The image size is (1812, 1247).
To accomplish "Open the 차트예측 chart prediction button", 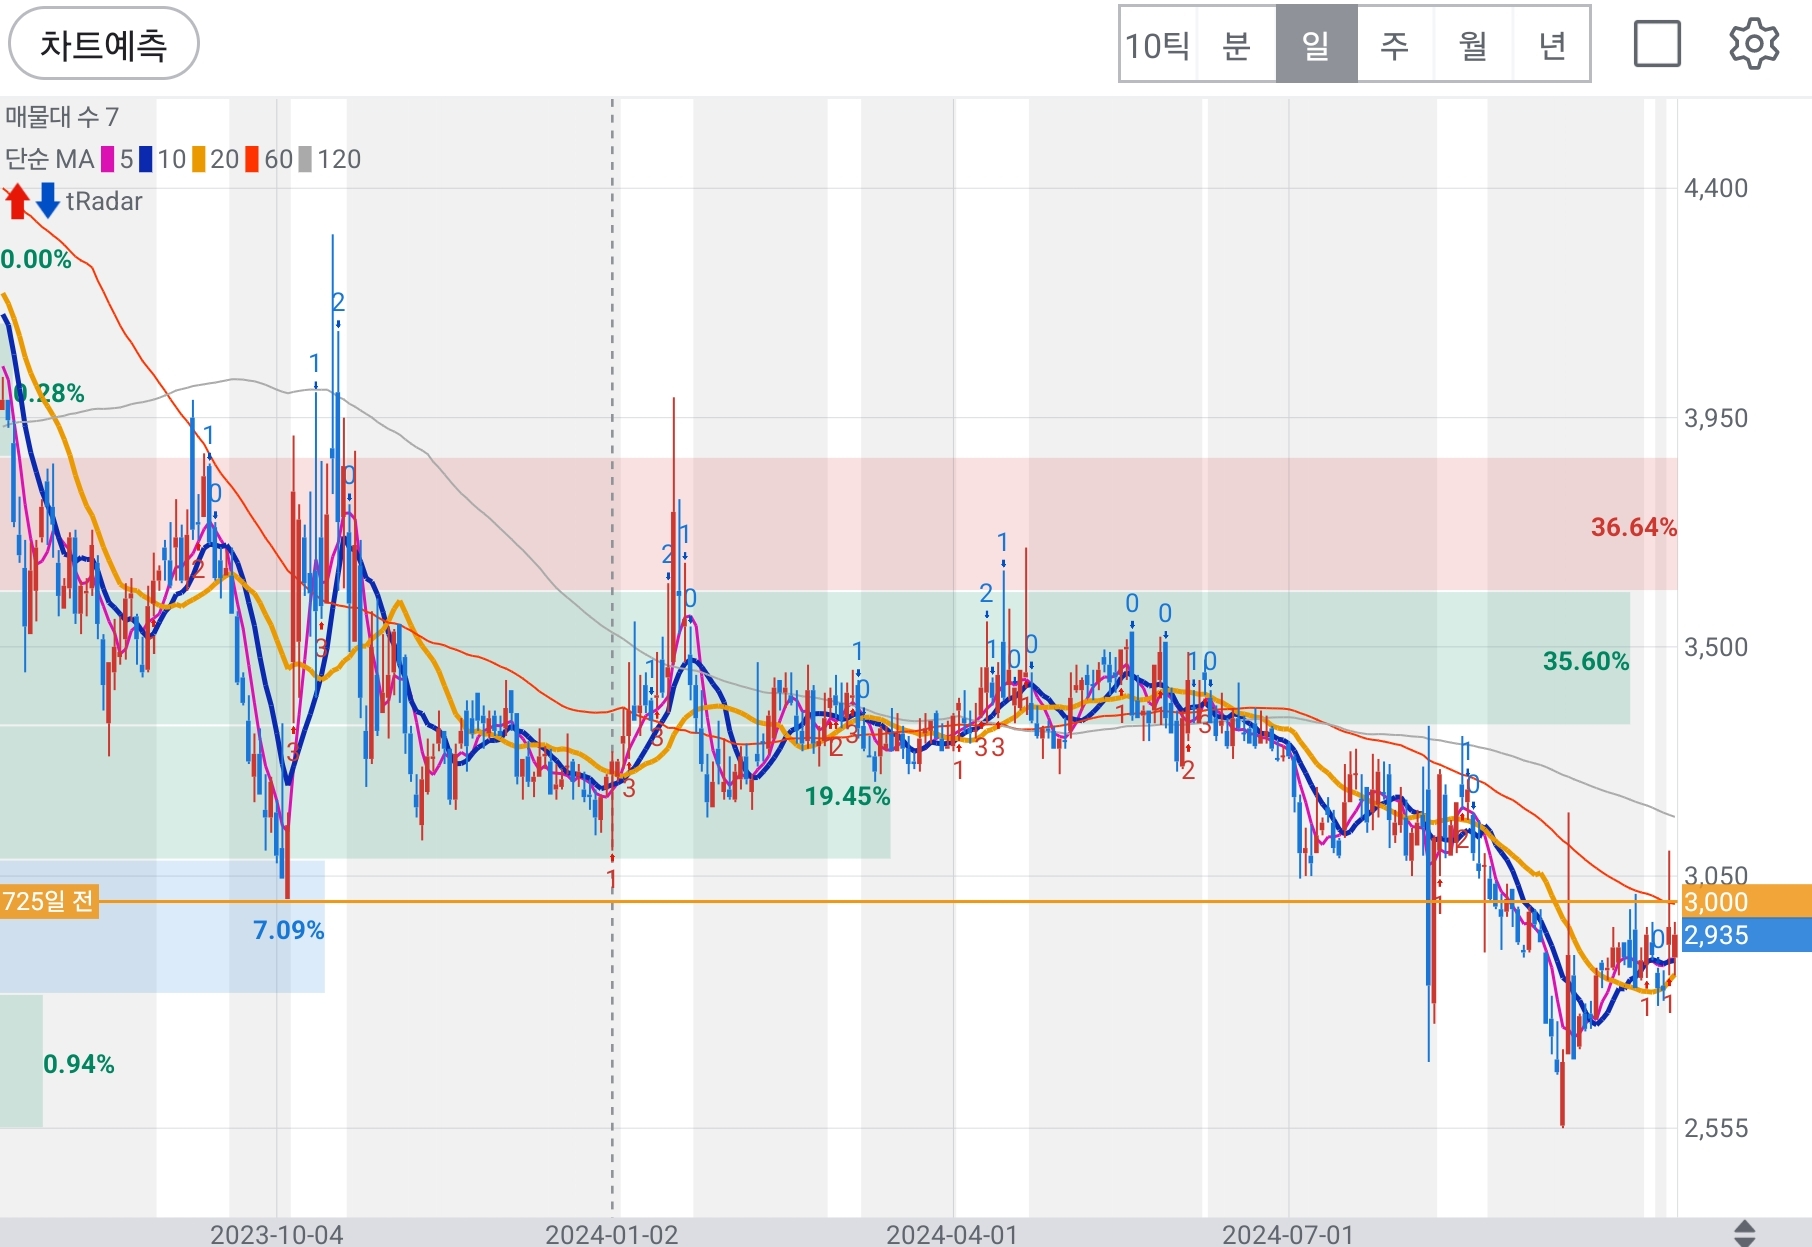I will [104, 44].
